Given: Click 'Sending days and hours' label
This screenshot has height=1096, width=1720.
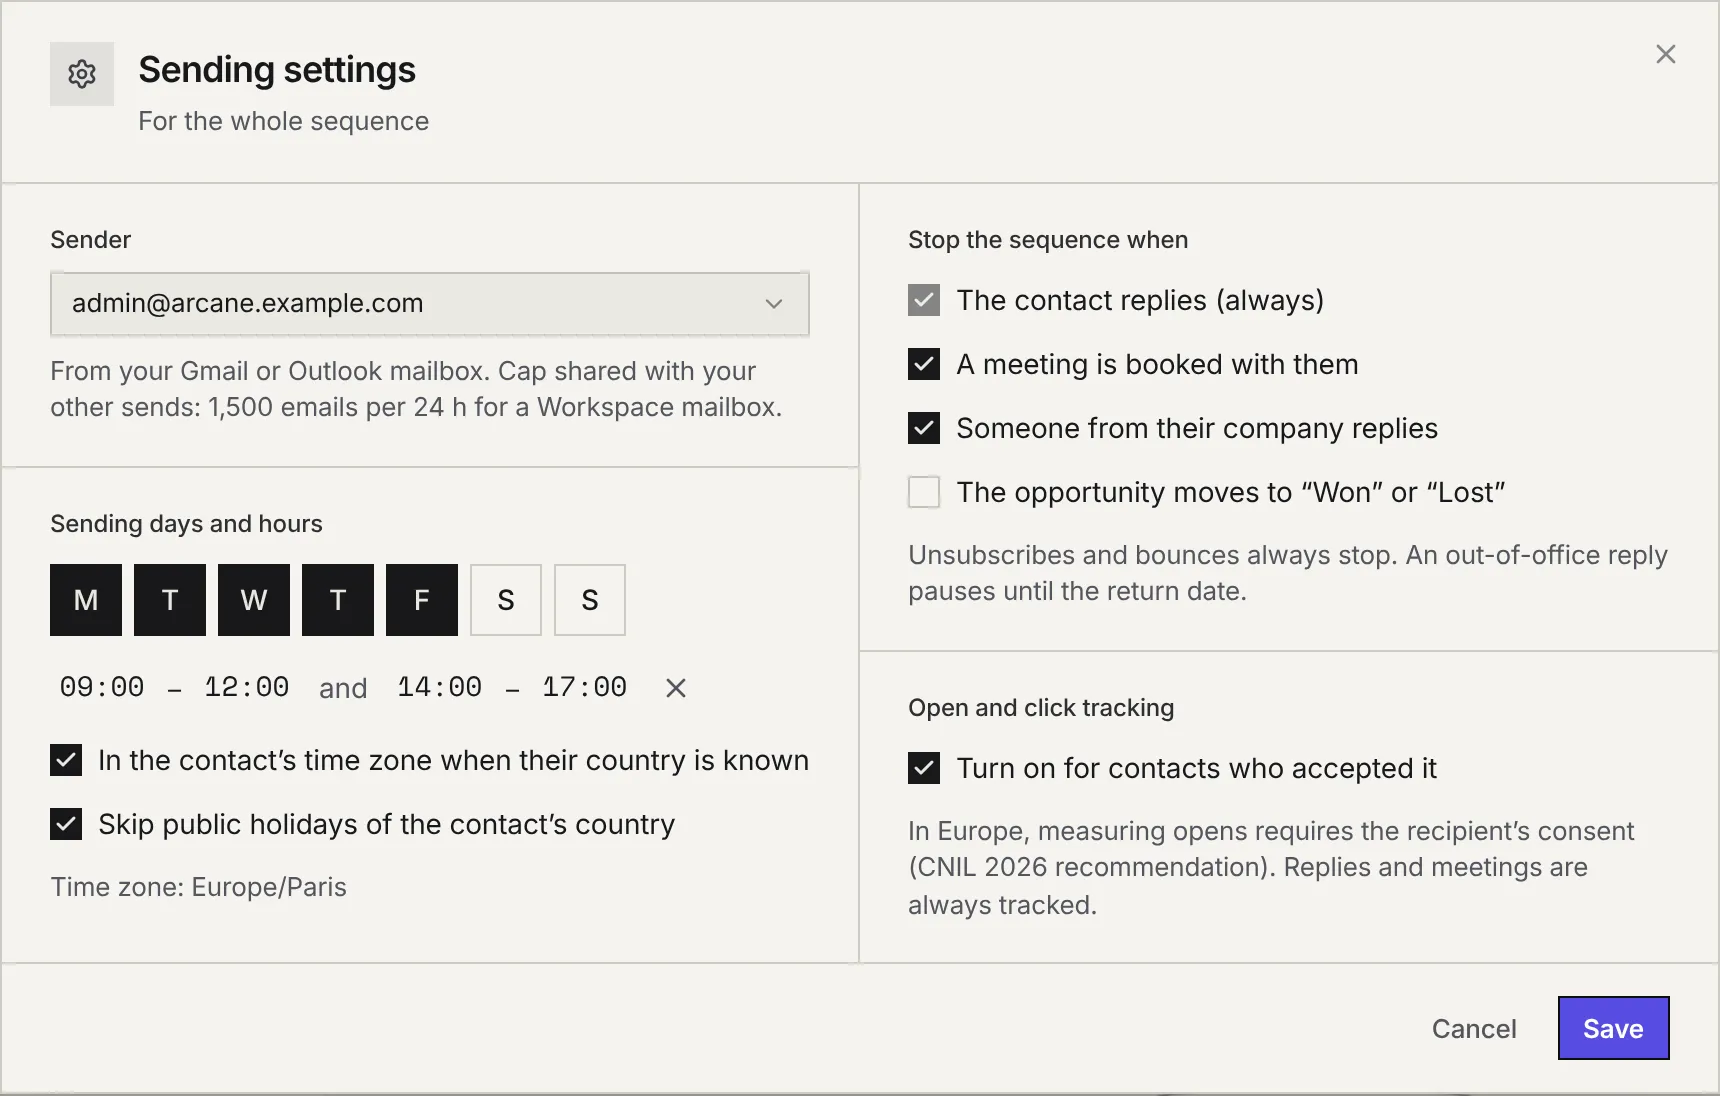Looking at the screenshot, I should tap(186, 524).
